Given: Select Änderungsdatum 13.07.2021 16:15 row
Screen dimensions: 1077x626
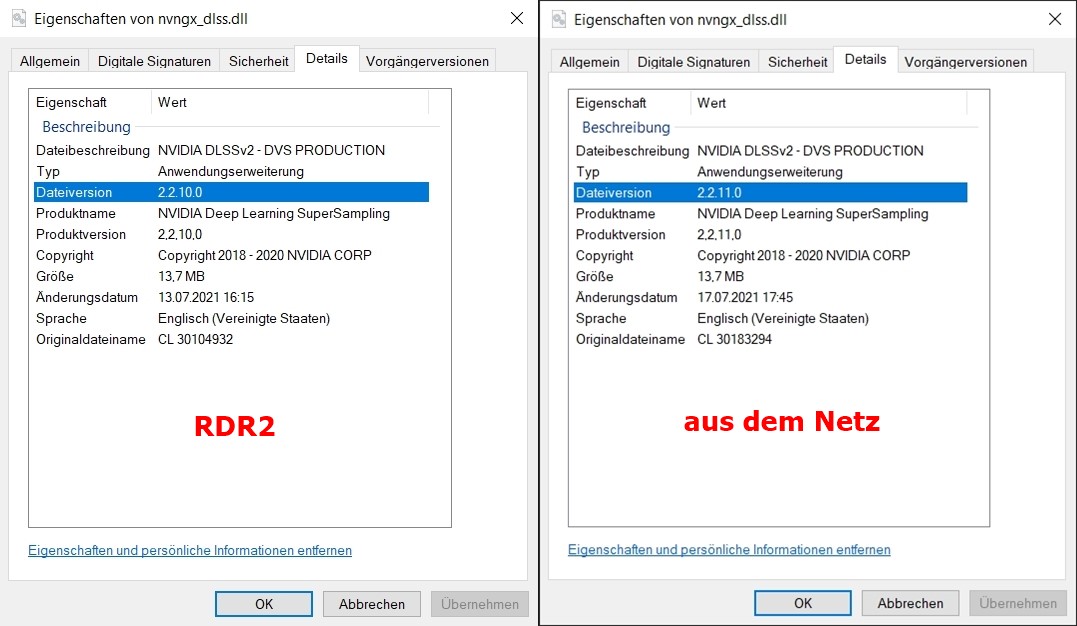Looking at the screenshot, I should click(231, 298).
